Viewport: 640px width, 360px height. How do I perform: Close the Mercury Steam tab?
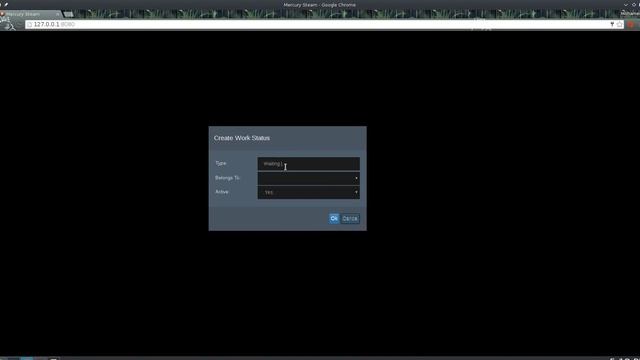click(x=58, y=14)
